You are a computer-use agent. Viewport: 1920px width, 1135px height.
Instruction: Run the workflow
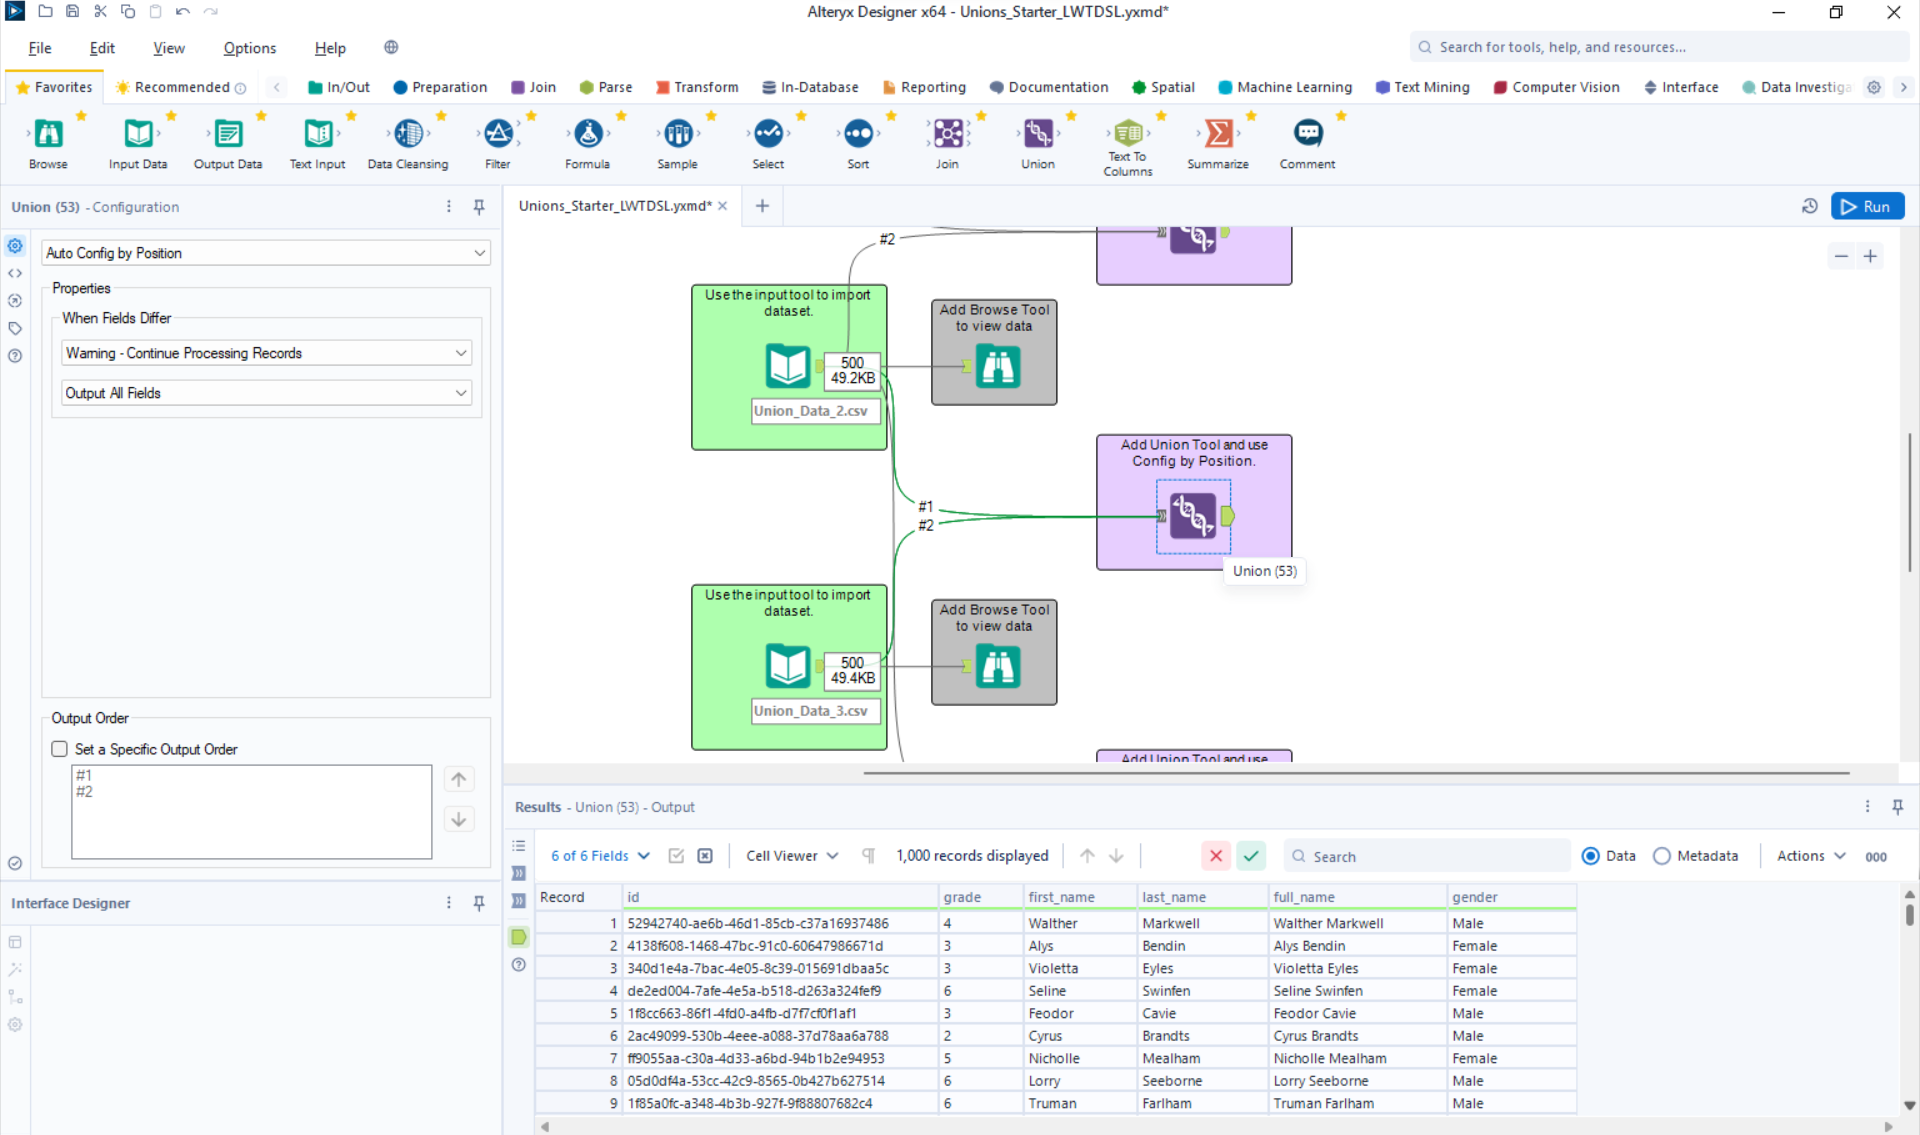click(1867, 206)
